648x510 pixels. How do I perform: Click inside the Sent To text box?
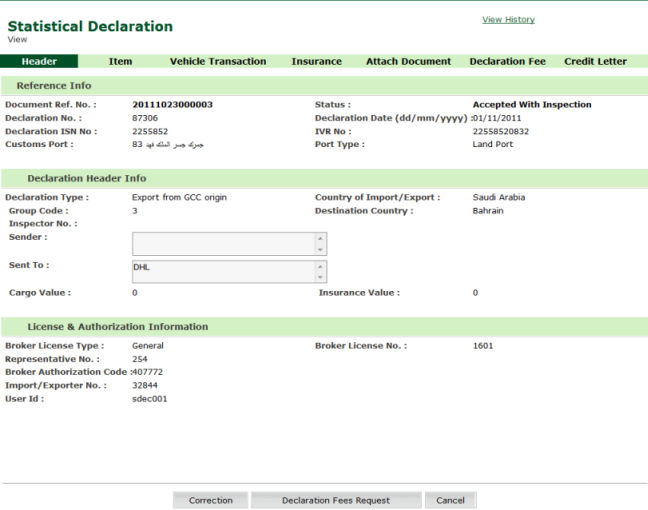pos(222,272)
